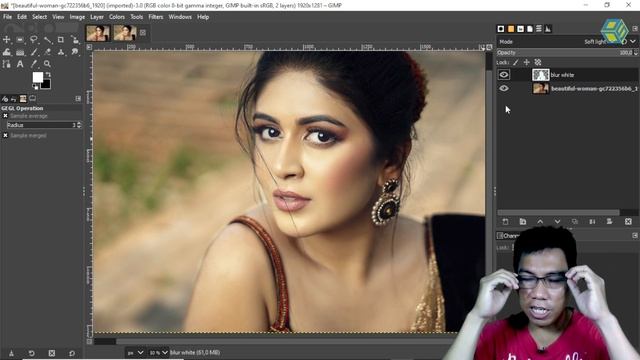Switch to the Device Status tab
The width and height of the screenshot is (640, 360).
pyautogui.click(x=33, y=99)
